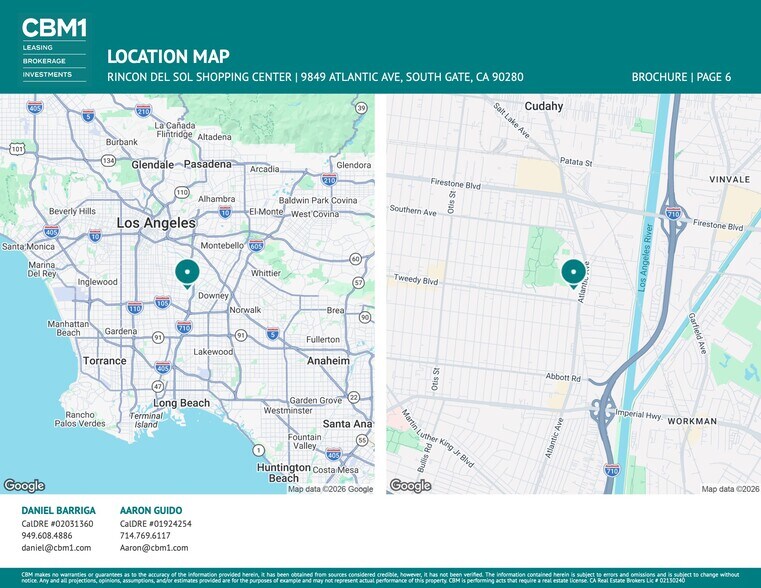761x588 pixels.
Task: Click the Route 110 circle shield near Alhambra
Action: coord(182,193)
